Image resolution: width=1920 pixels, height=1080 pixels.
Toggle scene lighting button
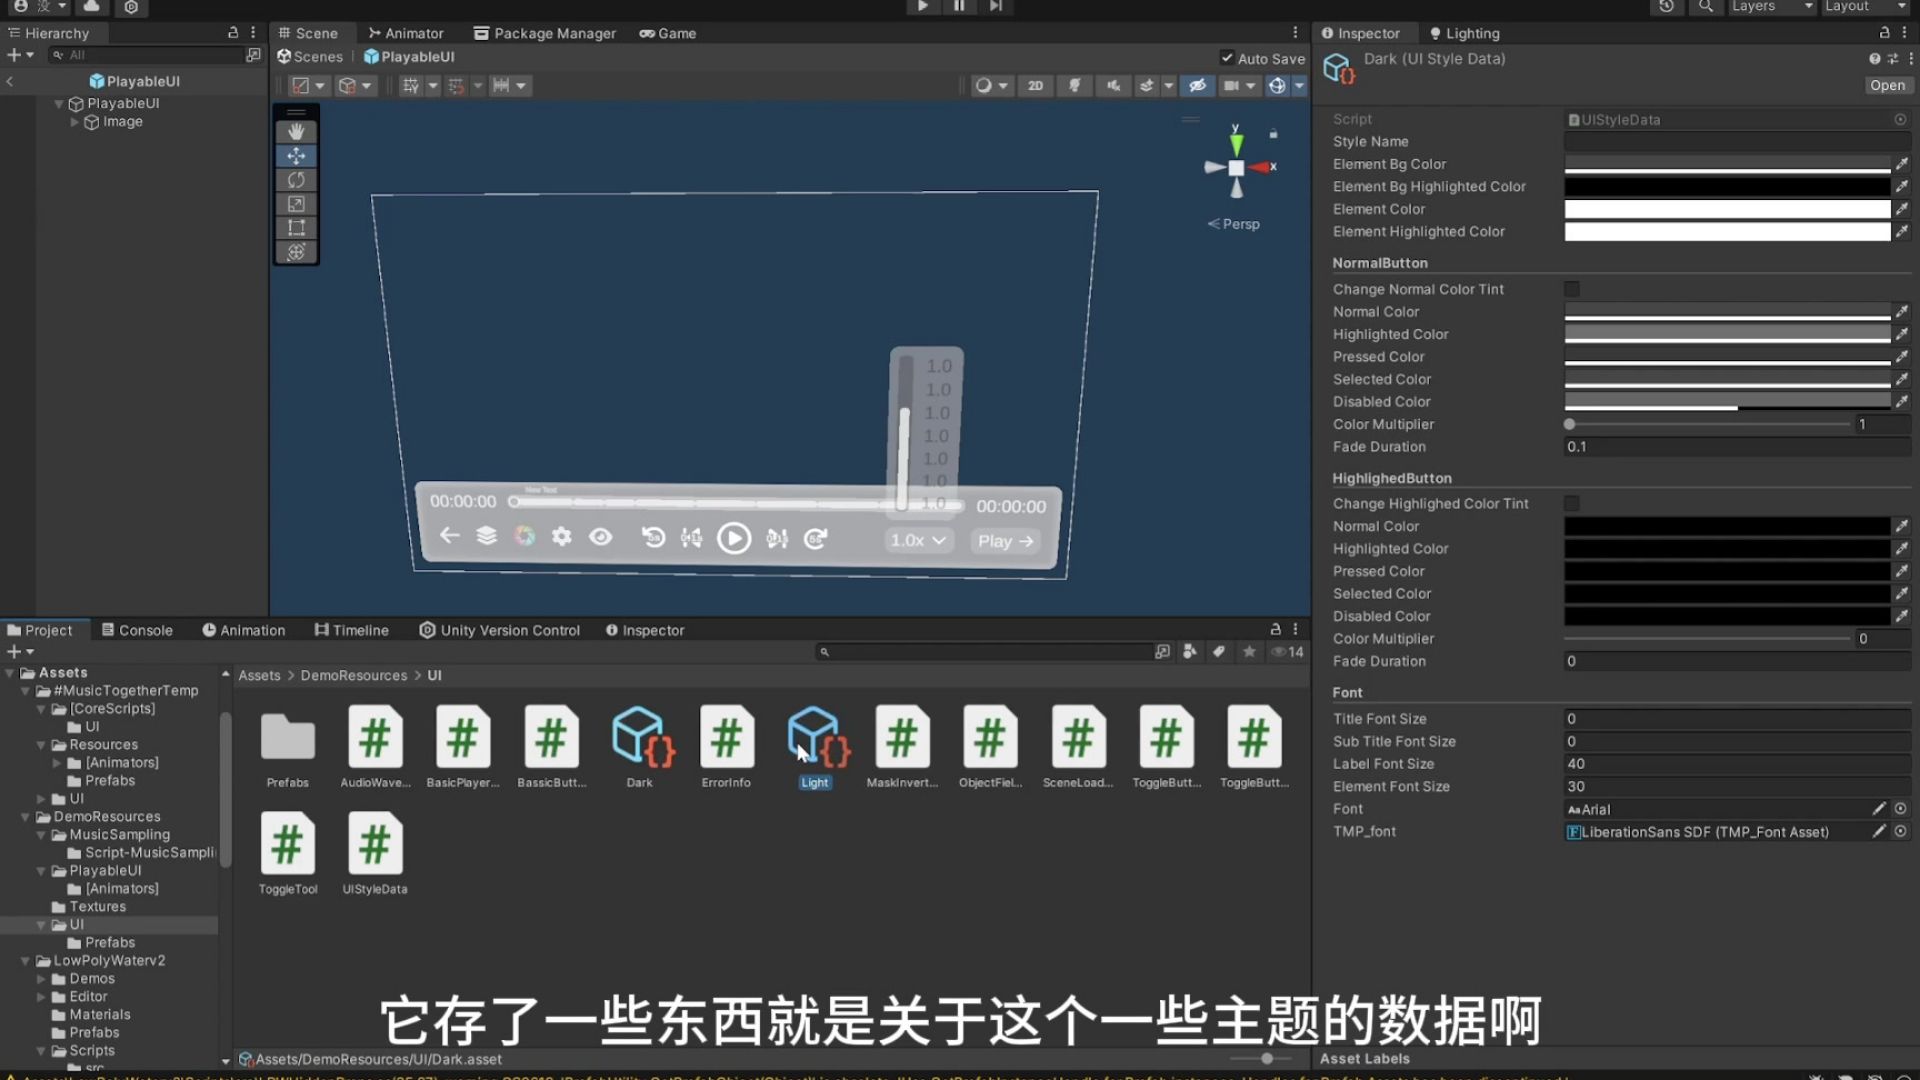1075,86
